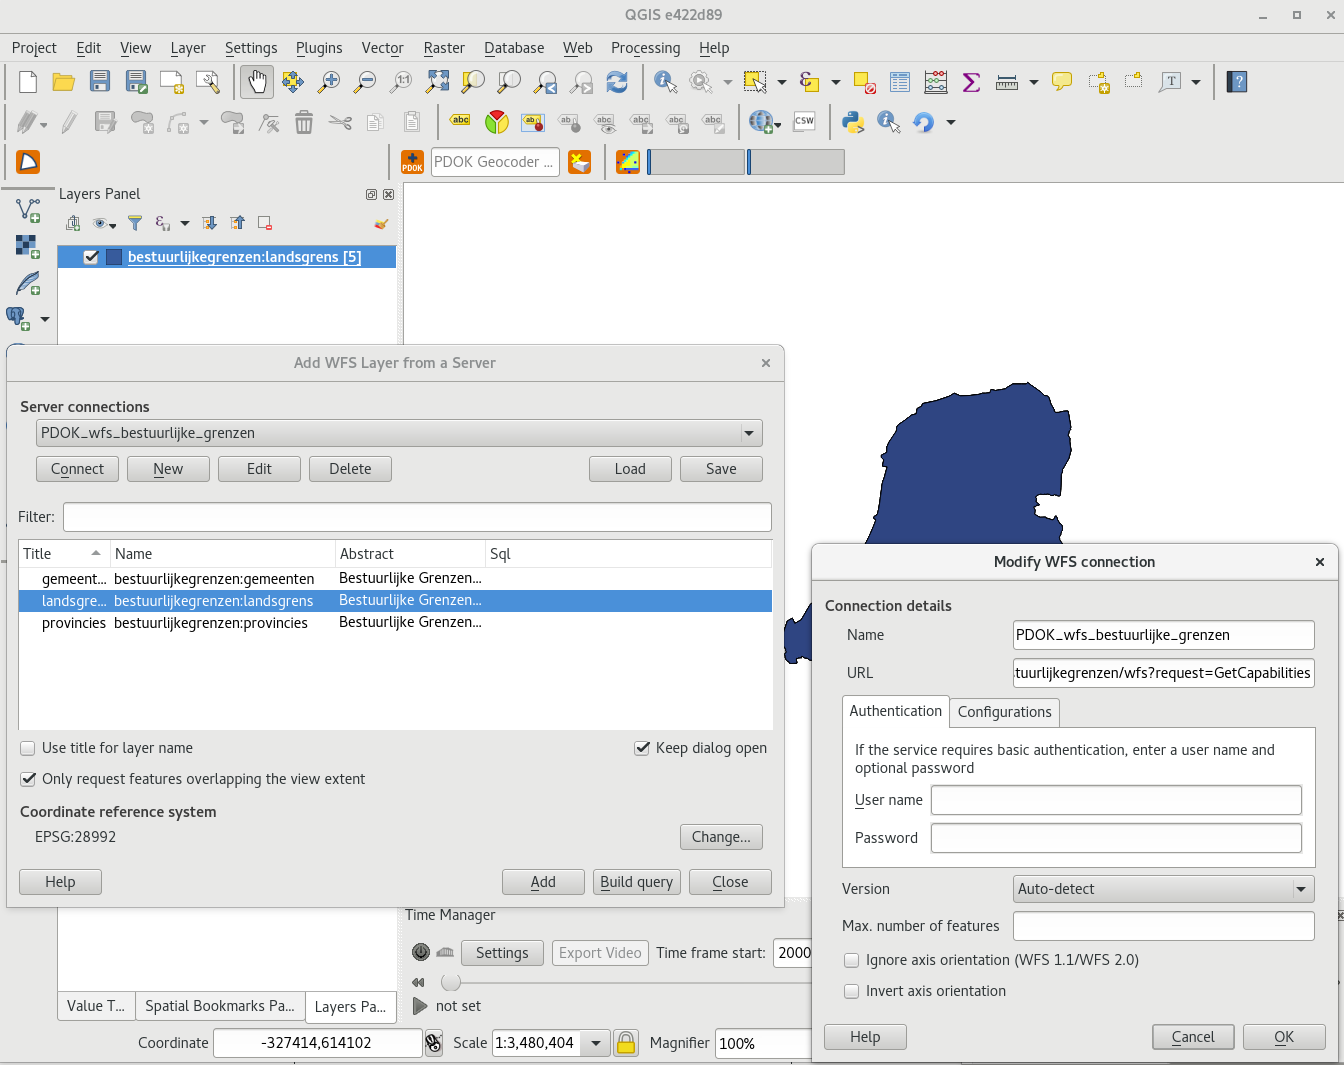Select the Pan Map hand tool
1344x1065 pixels.
(x=257, y=82)
